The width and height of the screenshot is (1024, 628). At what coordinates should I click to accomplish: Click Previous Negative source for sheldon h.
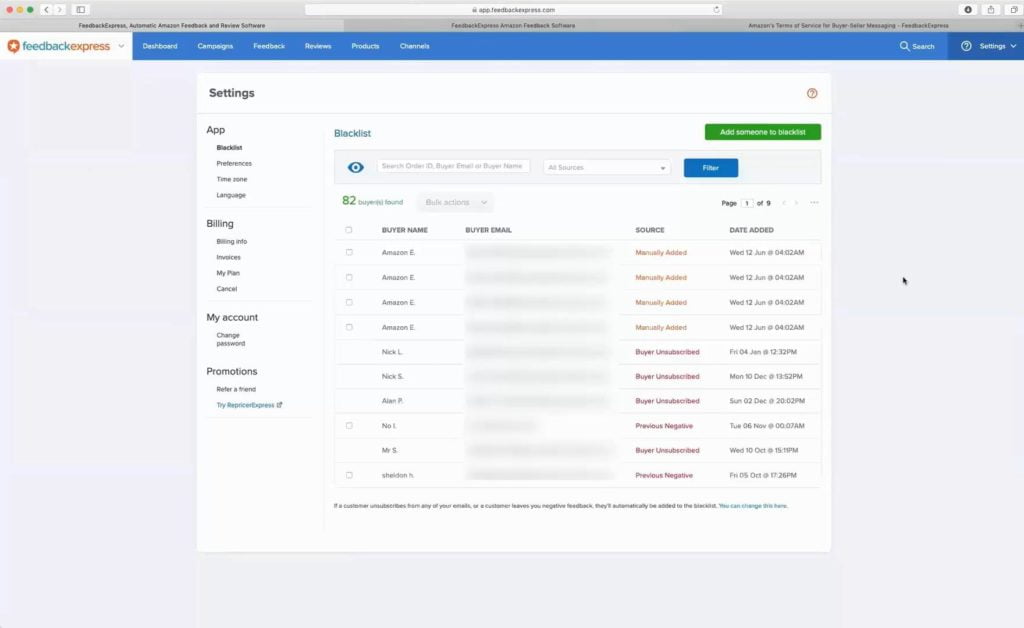click(x=664, y=475)
